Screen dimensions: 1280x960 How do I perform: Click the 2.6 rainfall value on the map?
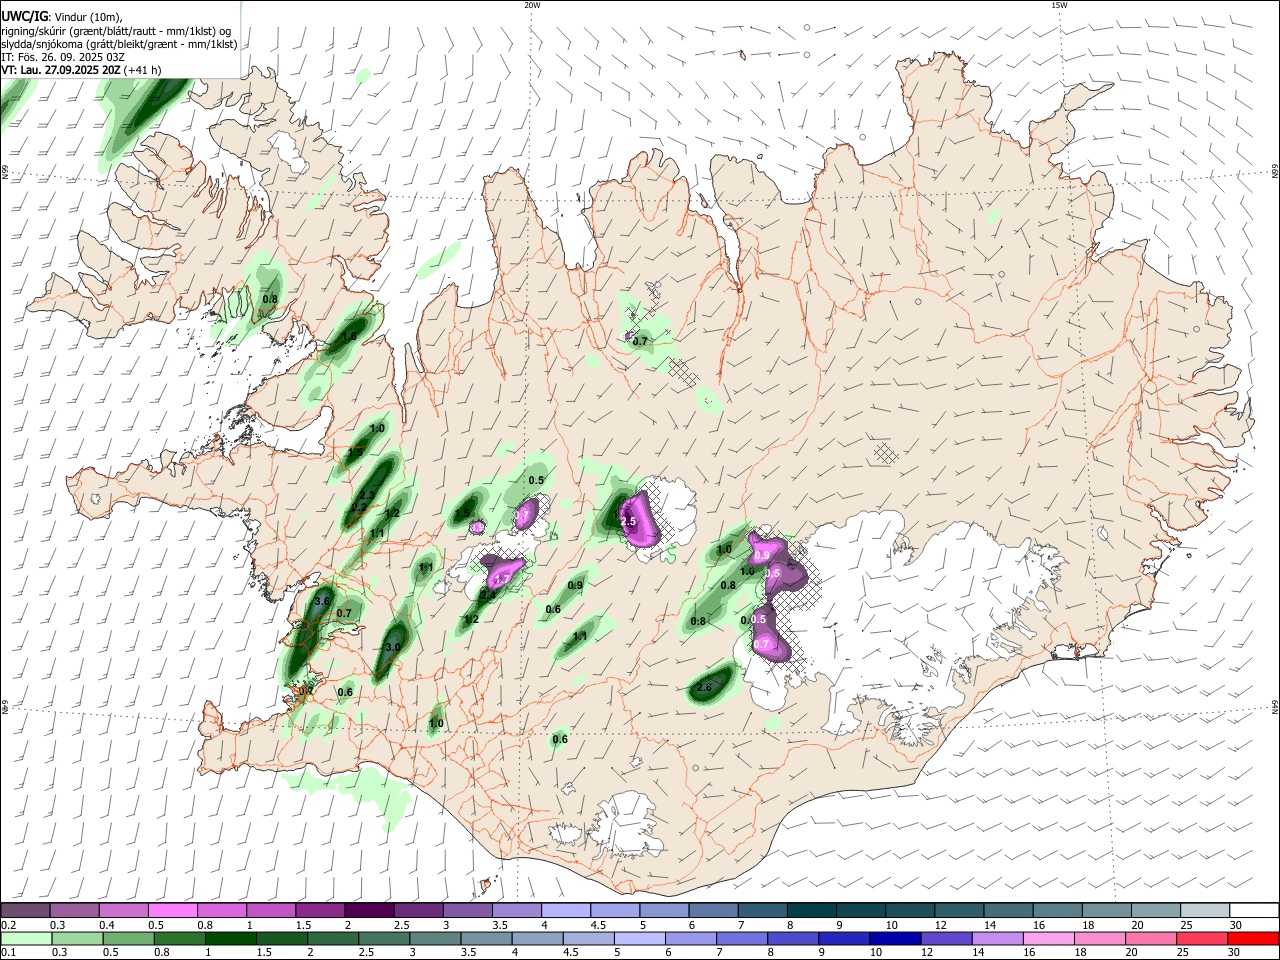[704, 687]
